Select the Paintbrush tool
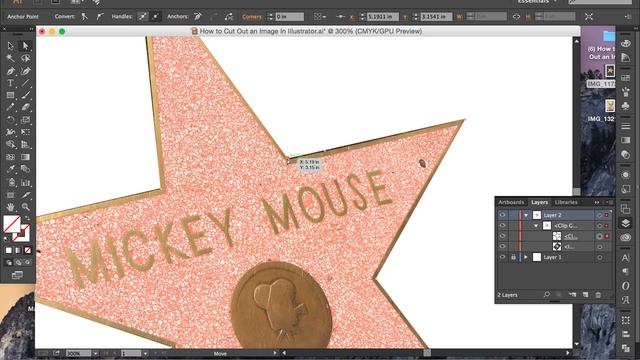The image size is (640, 360). 25,96
